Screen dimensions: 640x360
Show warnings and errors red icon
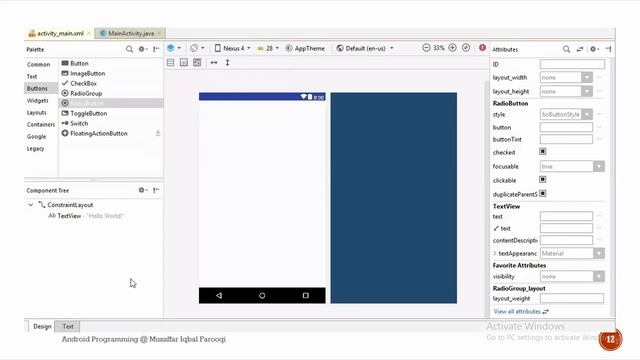pyautogui.click(x=482, y=48)
